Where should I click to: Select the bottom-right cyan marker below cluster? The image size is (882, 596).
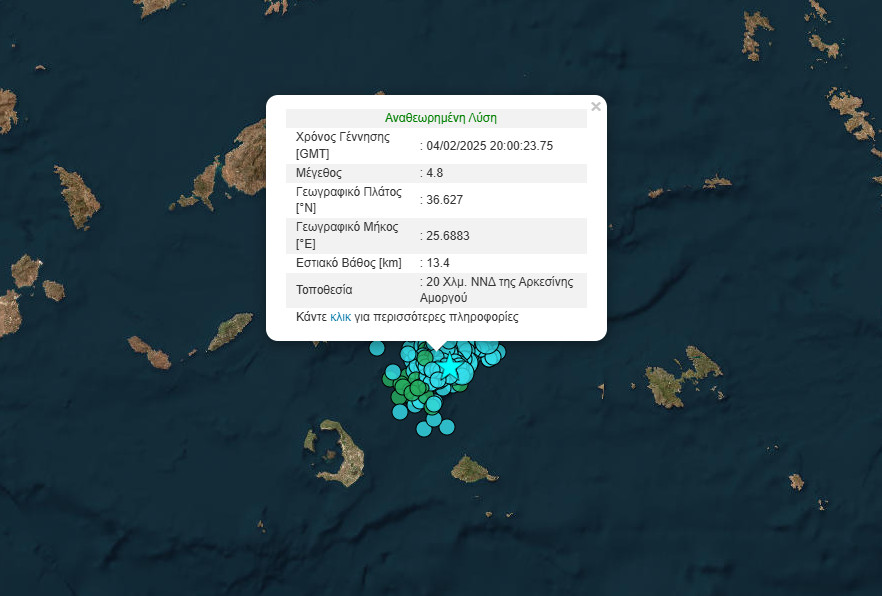[x=446, y=427]
